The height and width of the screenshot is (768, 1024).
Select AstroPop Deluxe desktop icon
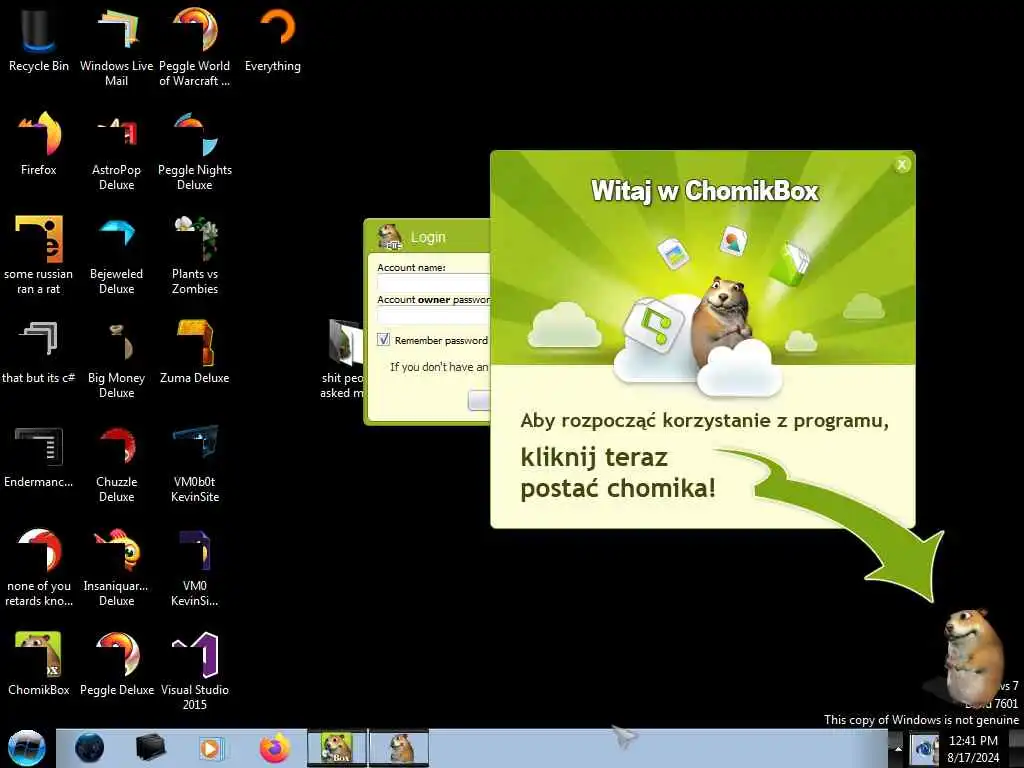pos(116,150)
